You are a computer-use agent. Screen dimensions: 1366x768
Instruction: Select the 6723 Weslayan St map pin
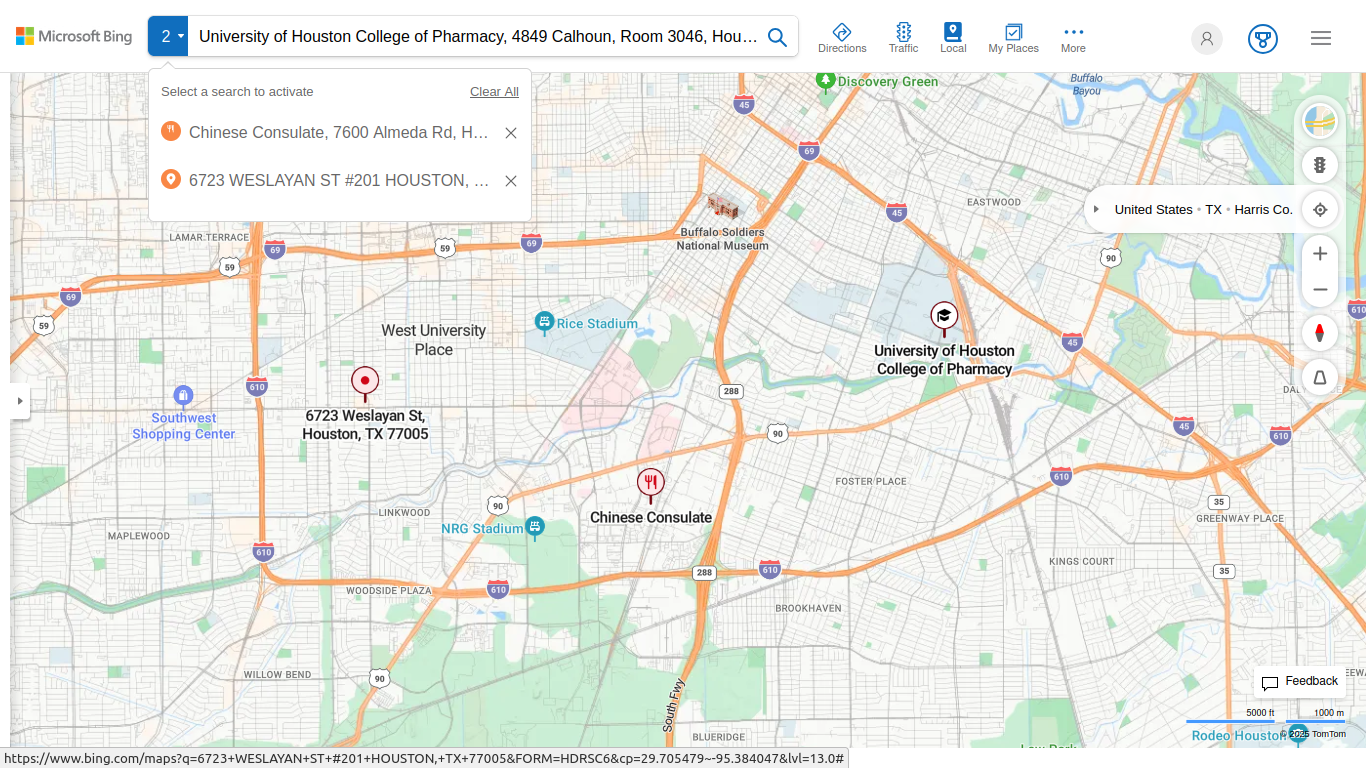365,382
